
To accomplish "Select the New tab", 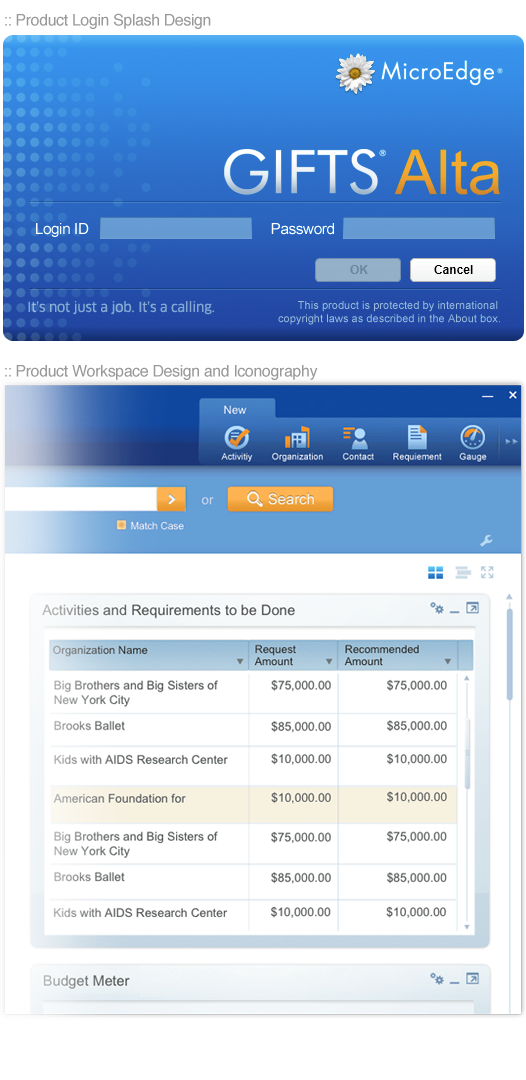I will [x=235, y=410].
